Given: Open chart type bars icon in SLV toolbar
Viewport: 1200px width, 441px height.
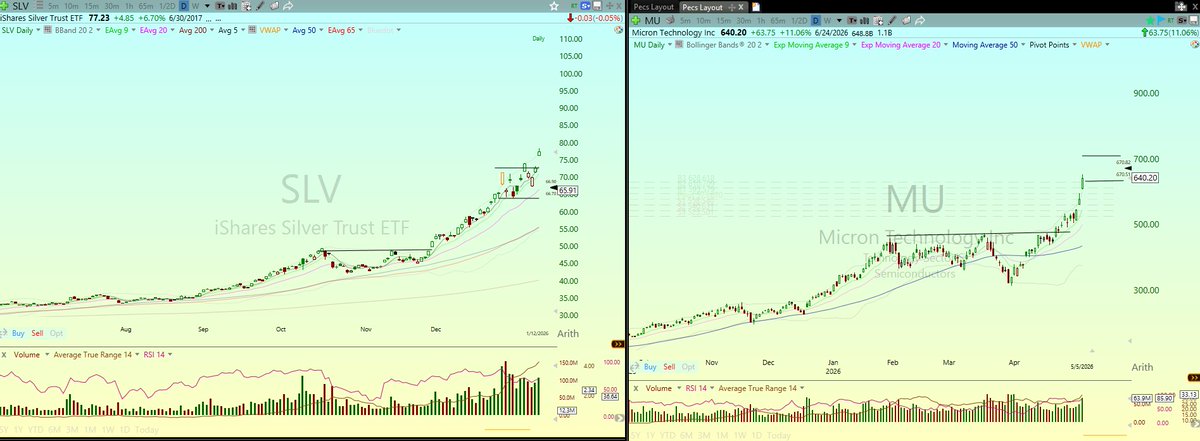Looking at the screenshot, I should [x=232, y=6].
